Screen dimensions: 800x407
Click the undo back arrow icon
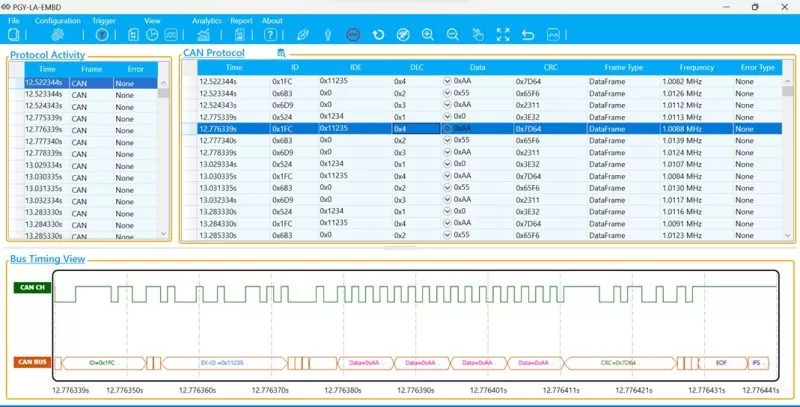point(528,35)
